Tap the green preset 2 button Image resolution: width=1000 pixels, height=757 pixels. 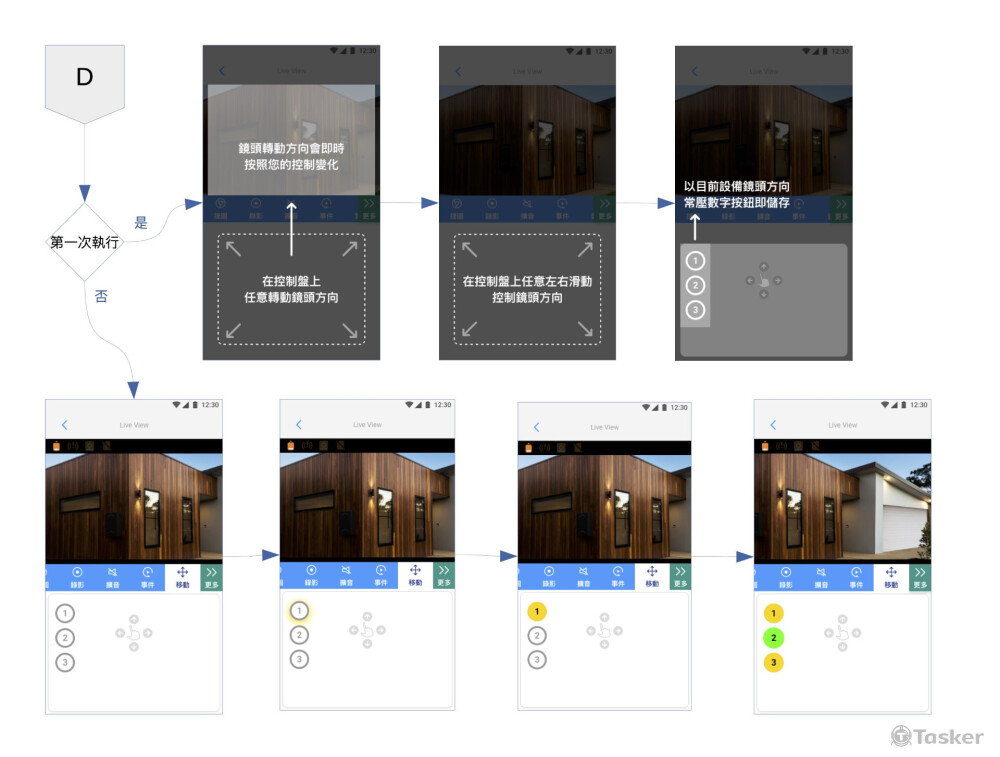pyautogui.click(x=774, y=638)
